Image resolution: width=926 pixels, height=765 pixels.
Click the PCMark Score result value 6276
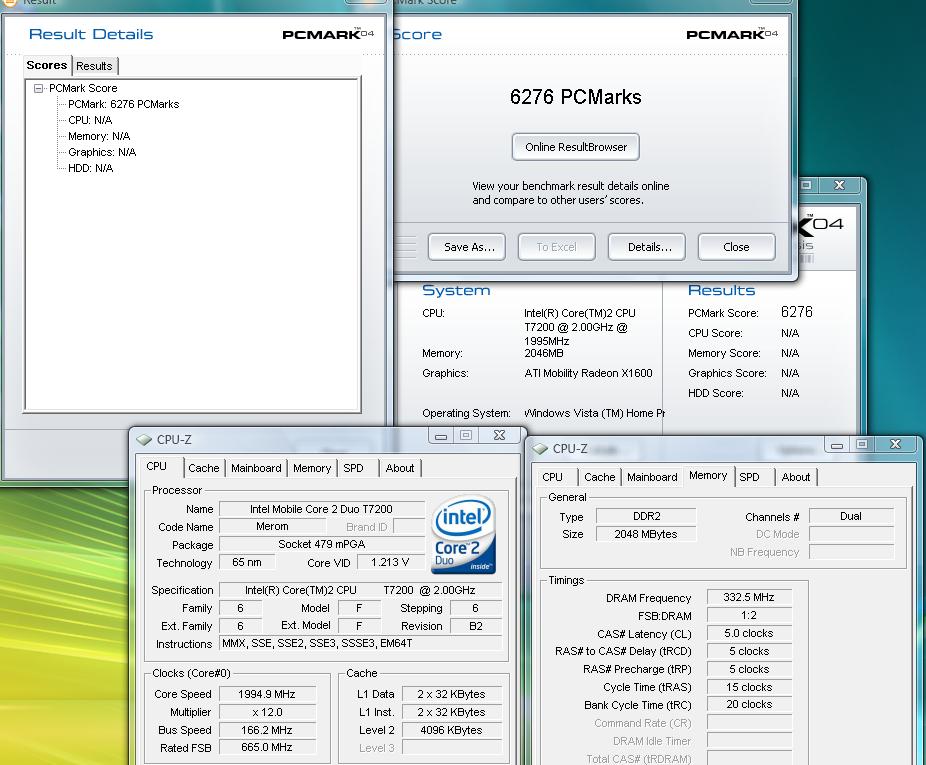tap(797, 312)
